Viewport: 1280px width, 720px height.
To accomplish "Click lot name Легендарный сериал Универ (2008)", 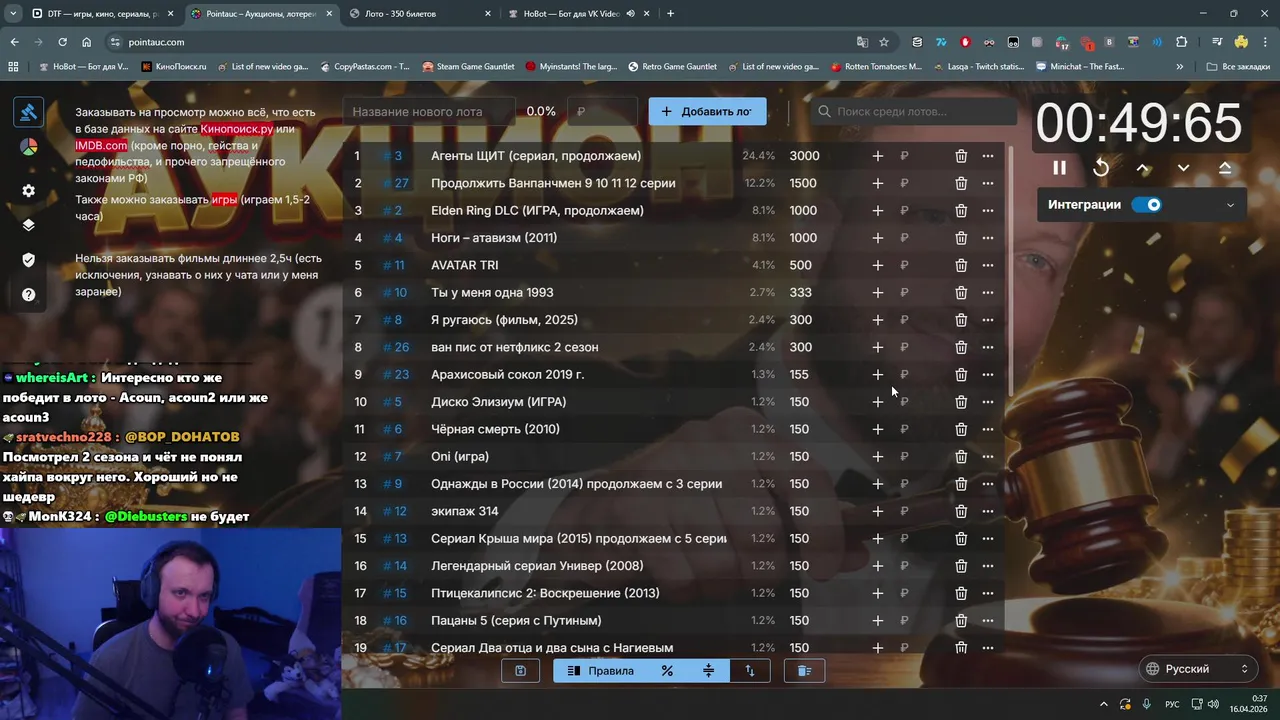I will (537, 566).
